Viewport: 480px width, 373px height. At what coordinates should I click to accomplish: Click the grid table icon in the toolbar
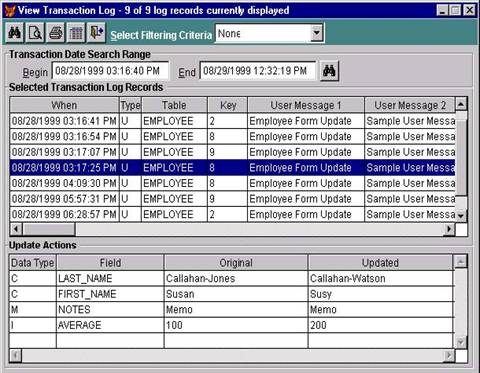click(x=76, y=33)
